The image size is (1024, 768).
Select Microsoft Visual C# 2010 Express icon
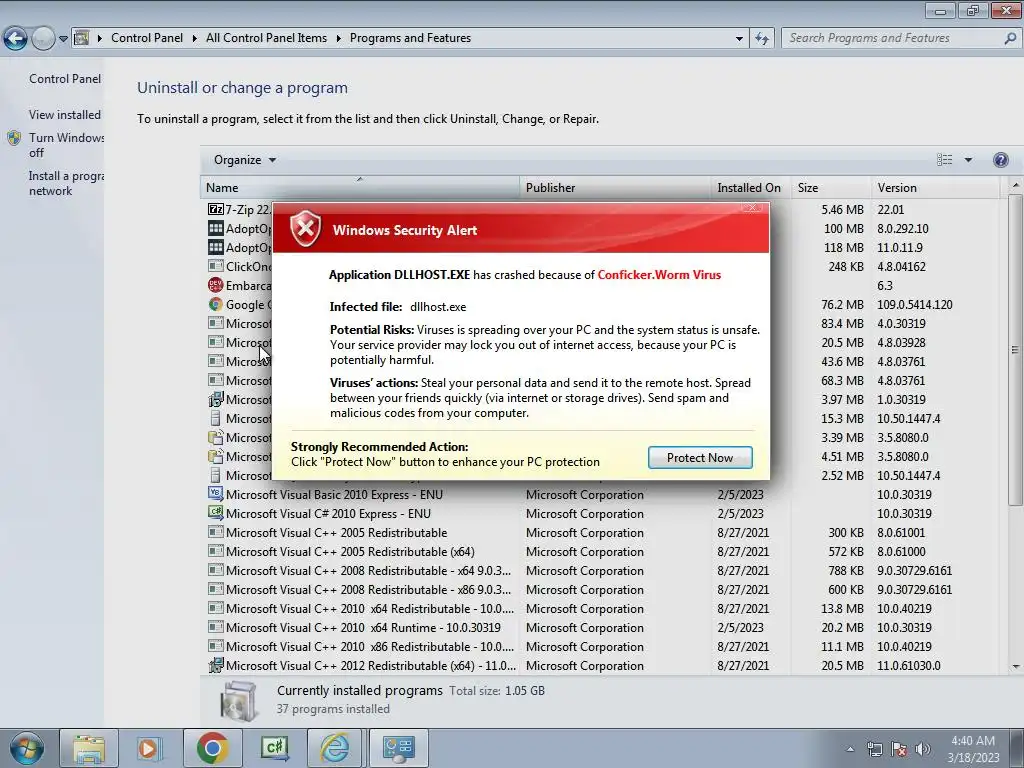coord(216,513)
